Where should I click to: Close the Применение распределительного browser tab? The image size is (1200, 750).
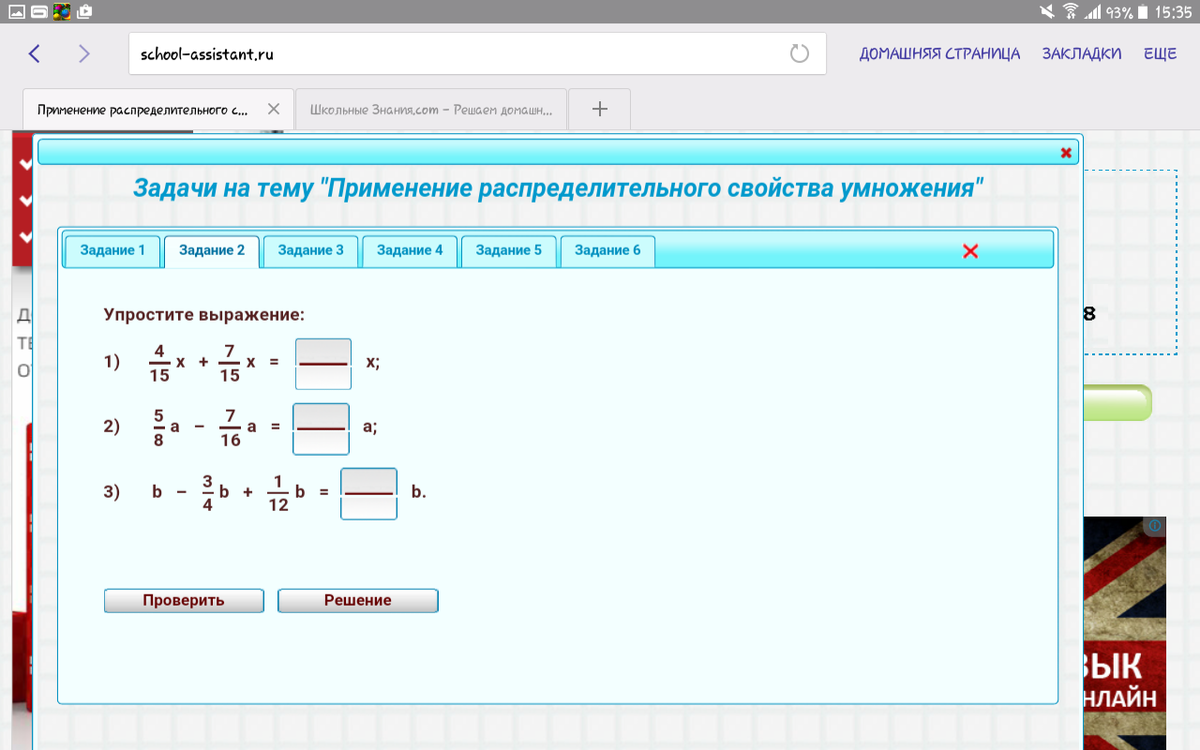tap(274, 109)
